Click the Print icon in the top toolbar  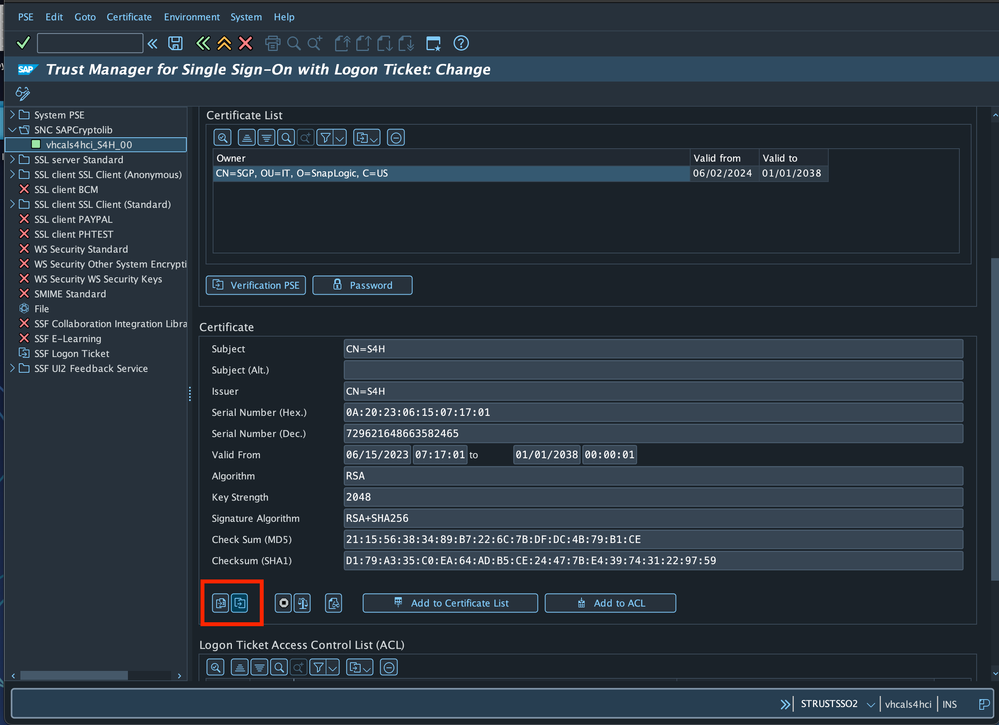pos(273,43)
